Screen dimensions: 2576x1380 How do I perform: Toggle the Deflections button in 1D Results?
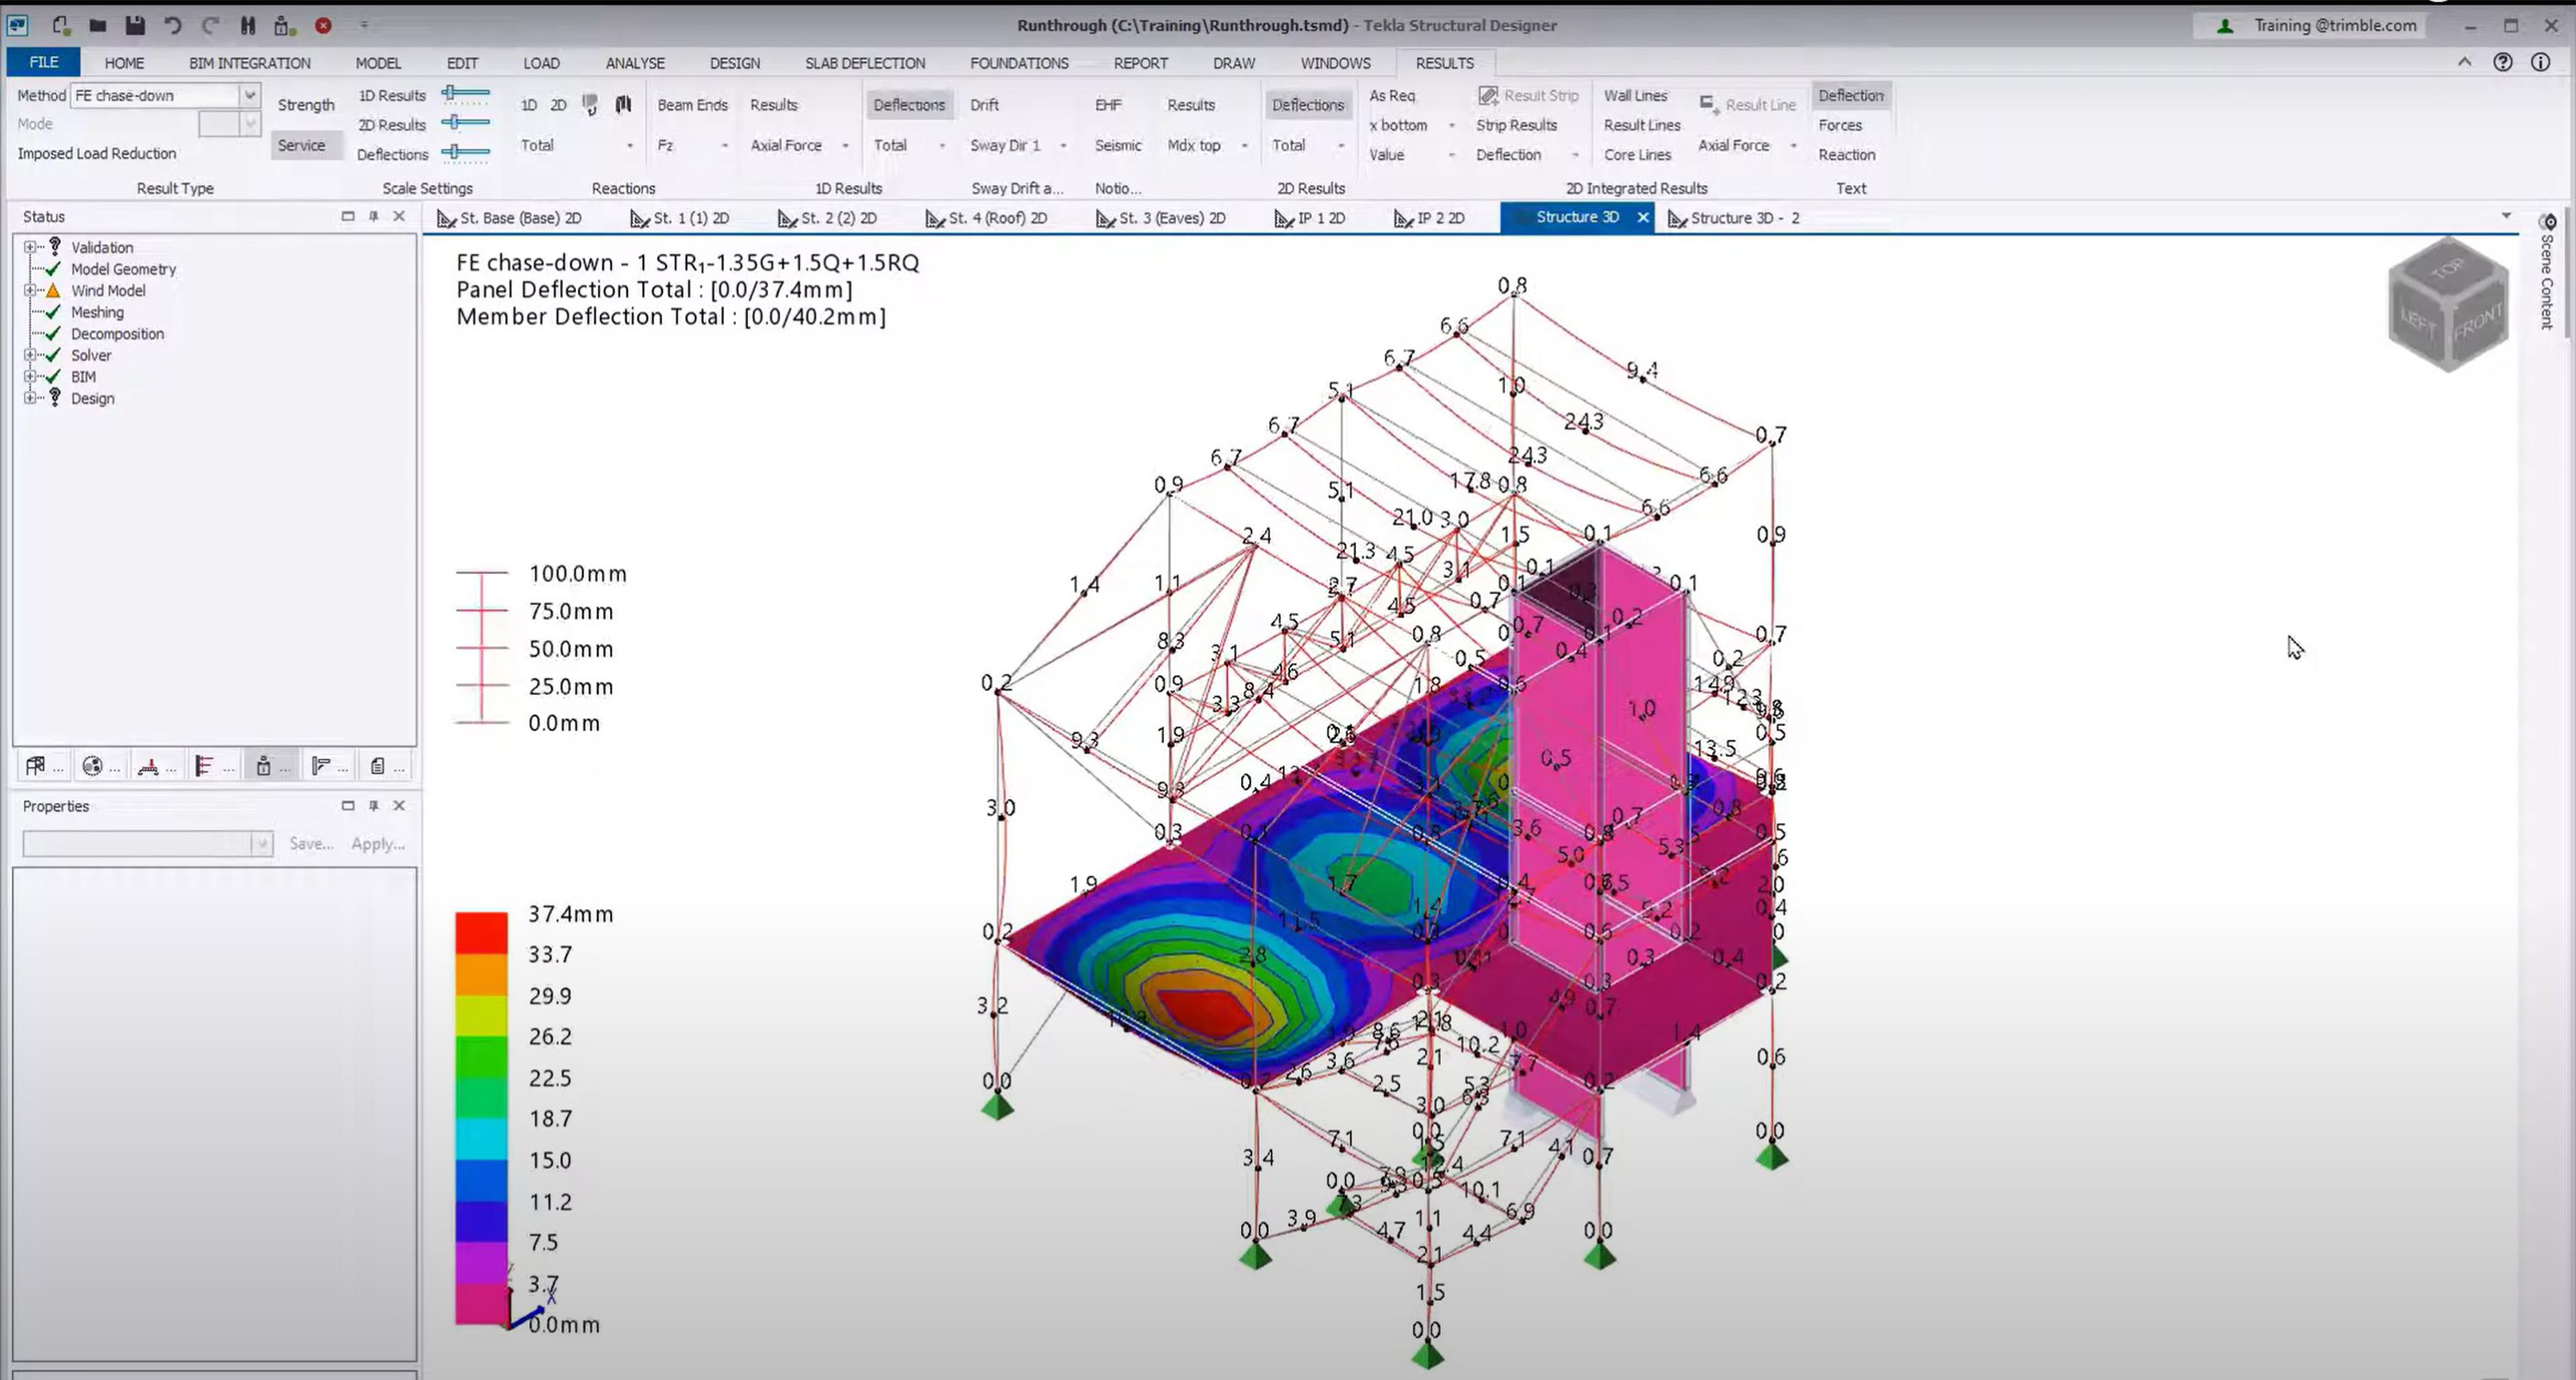point(909,104)
